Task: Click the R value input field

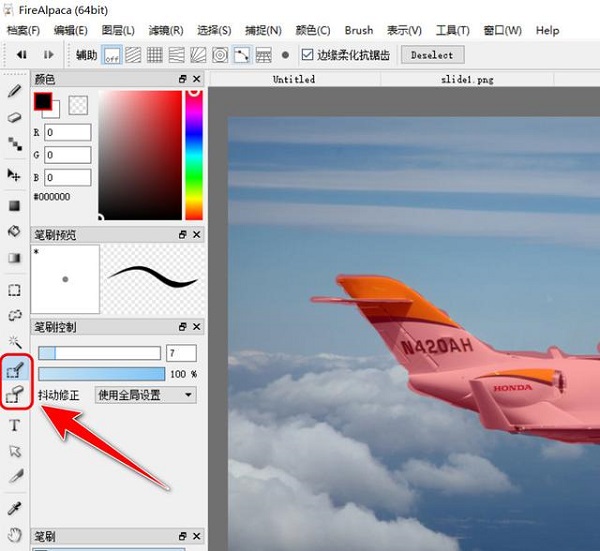Action: pos(68,132)
